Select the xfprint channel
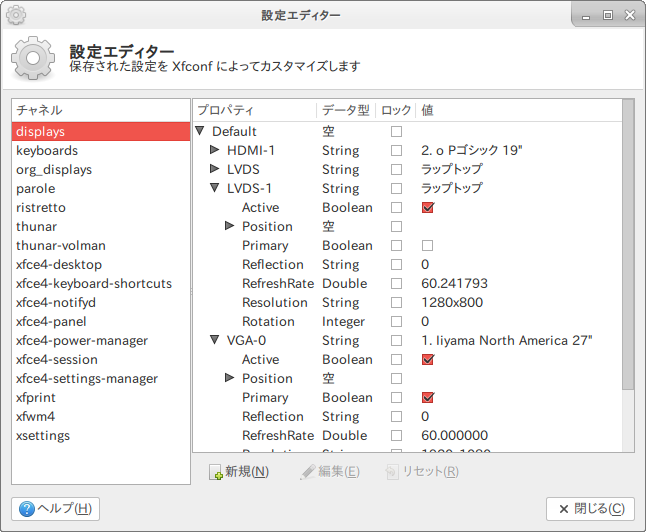 [x=101, y=397]
